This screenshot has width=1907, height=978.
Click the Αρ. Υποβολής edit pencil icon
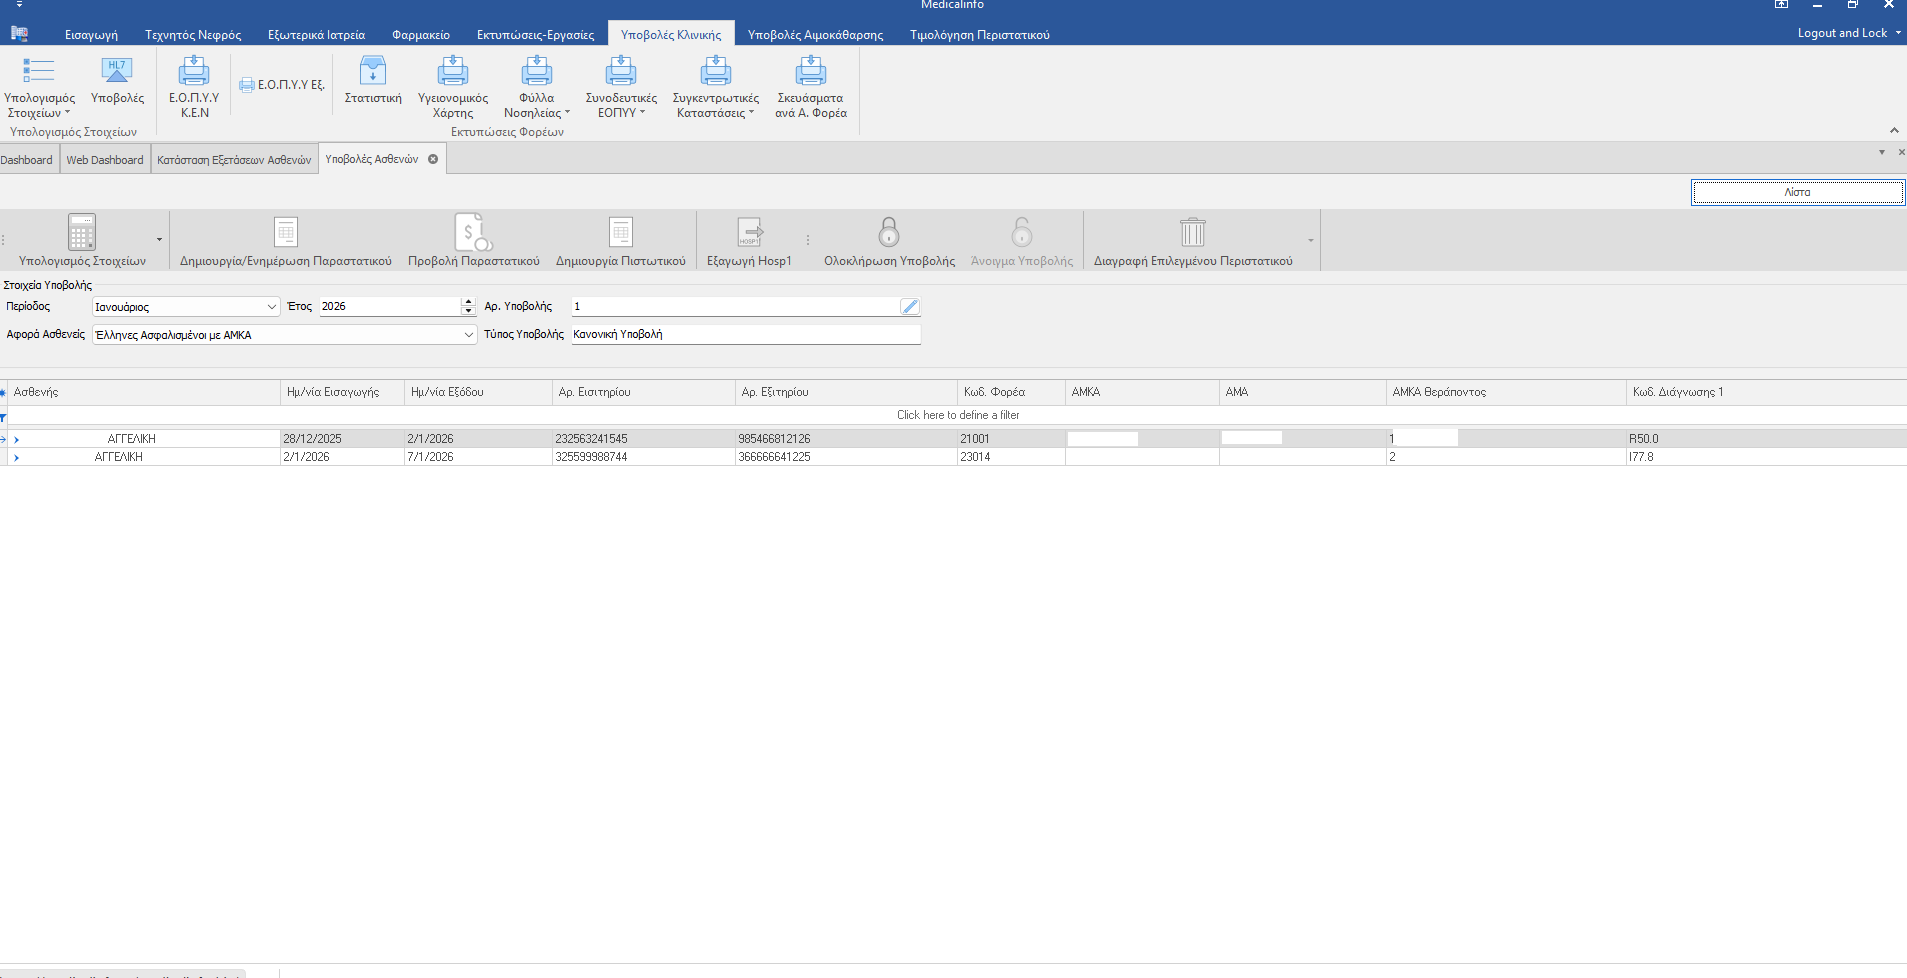pos(909,307)
